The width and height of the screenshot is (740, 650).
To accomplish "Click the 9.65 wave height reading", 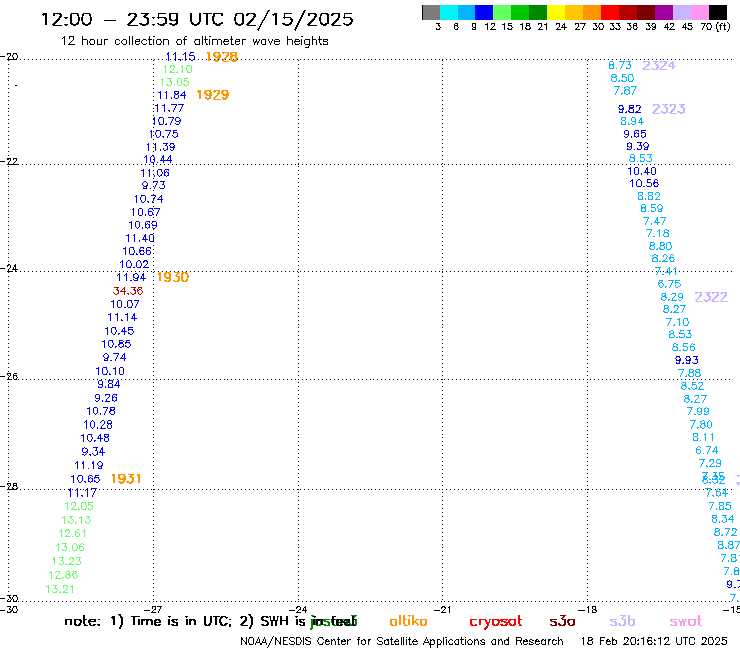I will (x=635, y=134).
